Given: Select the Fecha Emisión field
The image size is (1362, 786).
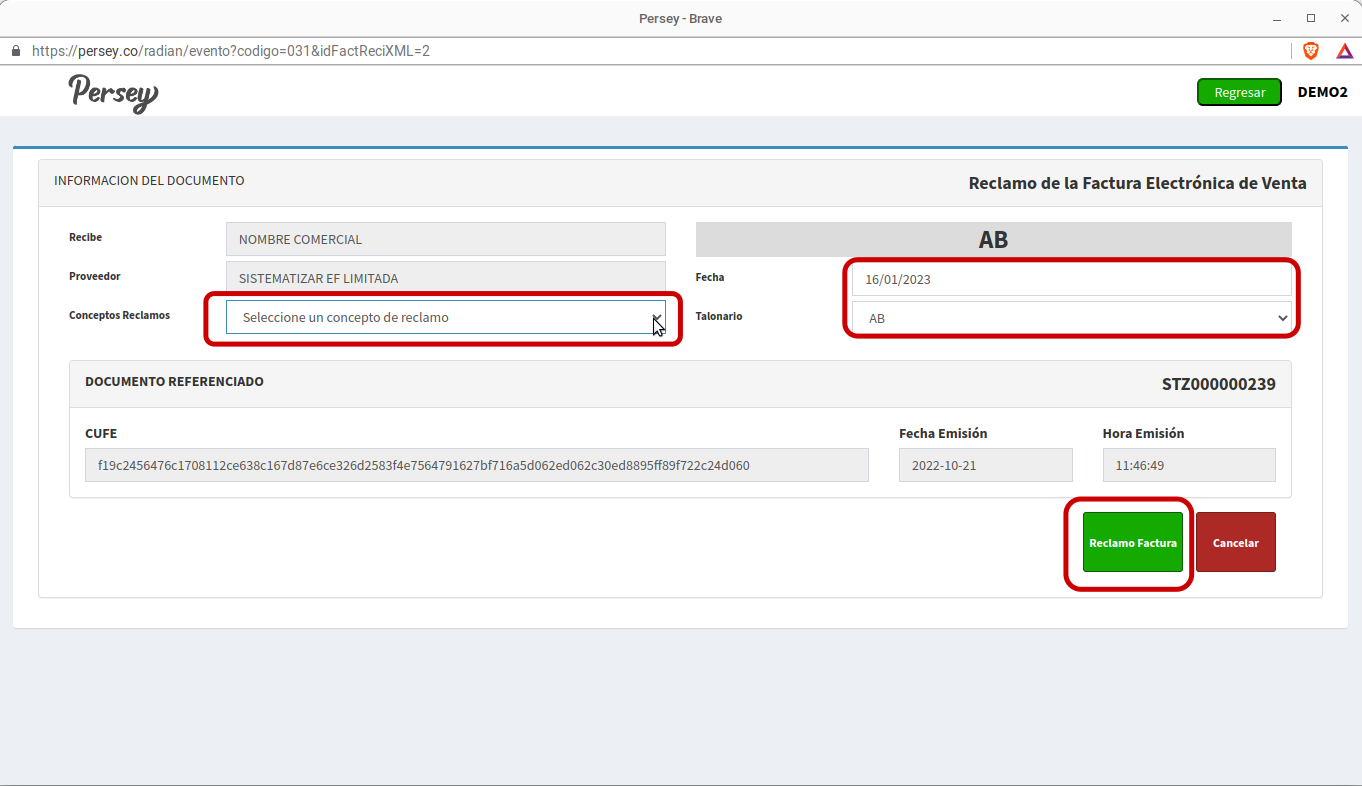Looking at the screenshot, I should (985, 465).
